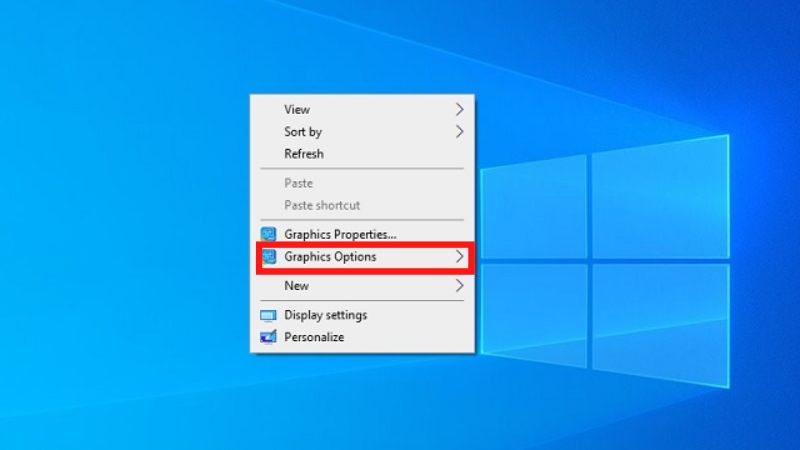Click the Personalize icon

click(268, 337)
